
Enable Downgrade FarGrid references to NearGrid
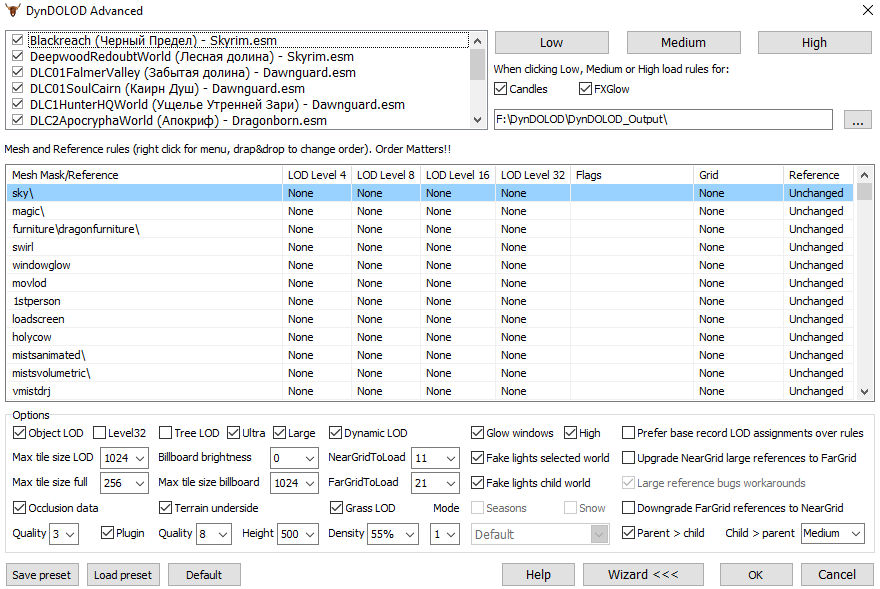coord(629,508)
